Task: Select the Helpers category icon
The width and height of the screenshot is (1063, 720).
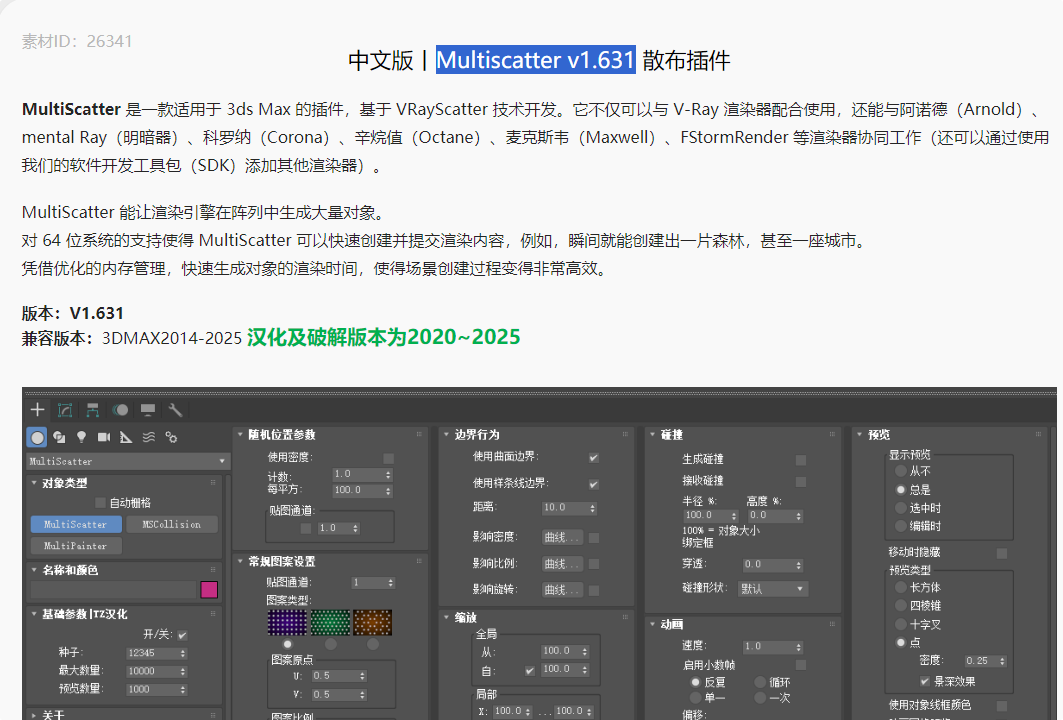Action: (126, 437)
